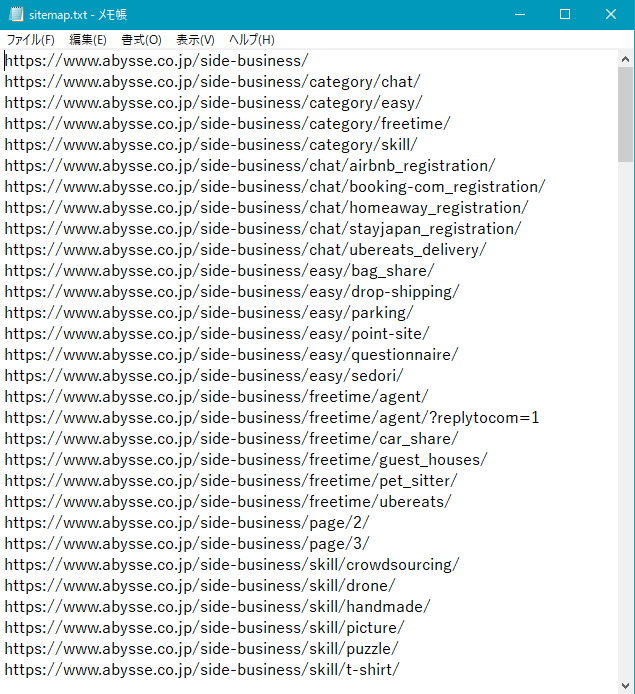635x694 pixels.
Task: Click the line ending in chat/airbnb_registration/
Action: tap(250, 166)
